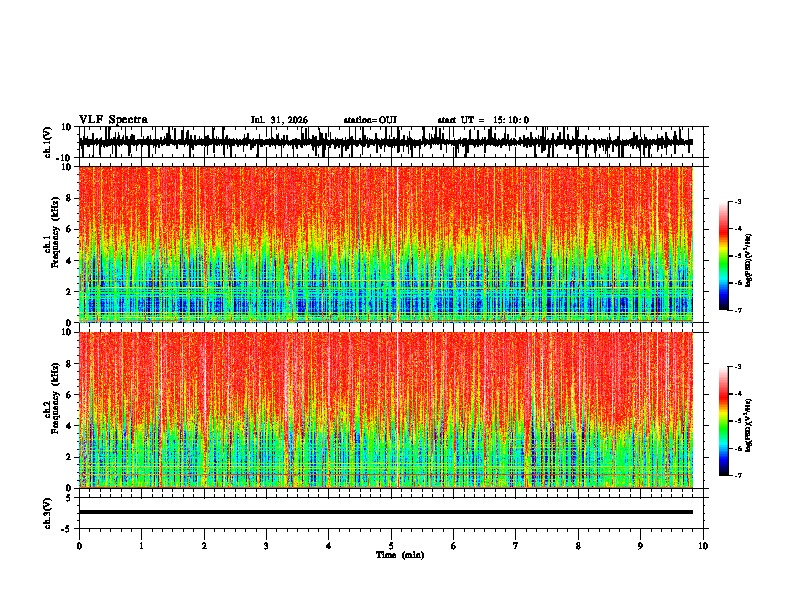Viewport: 792px width, 612px height.
Task: Click the ch.2 "Frequency (kHz)" axis label
Action: point(55,398)
